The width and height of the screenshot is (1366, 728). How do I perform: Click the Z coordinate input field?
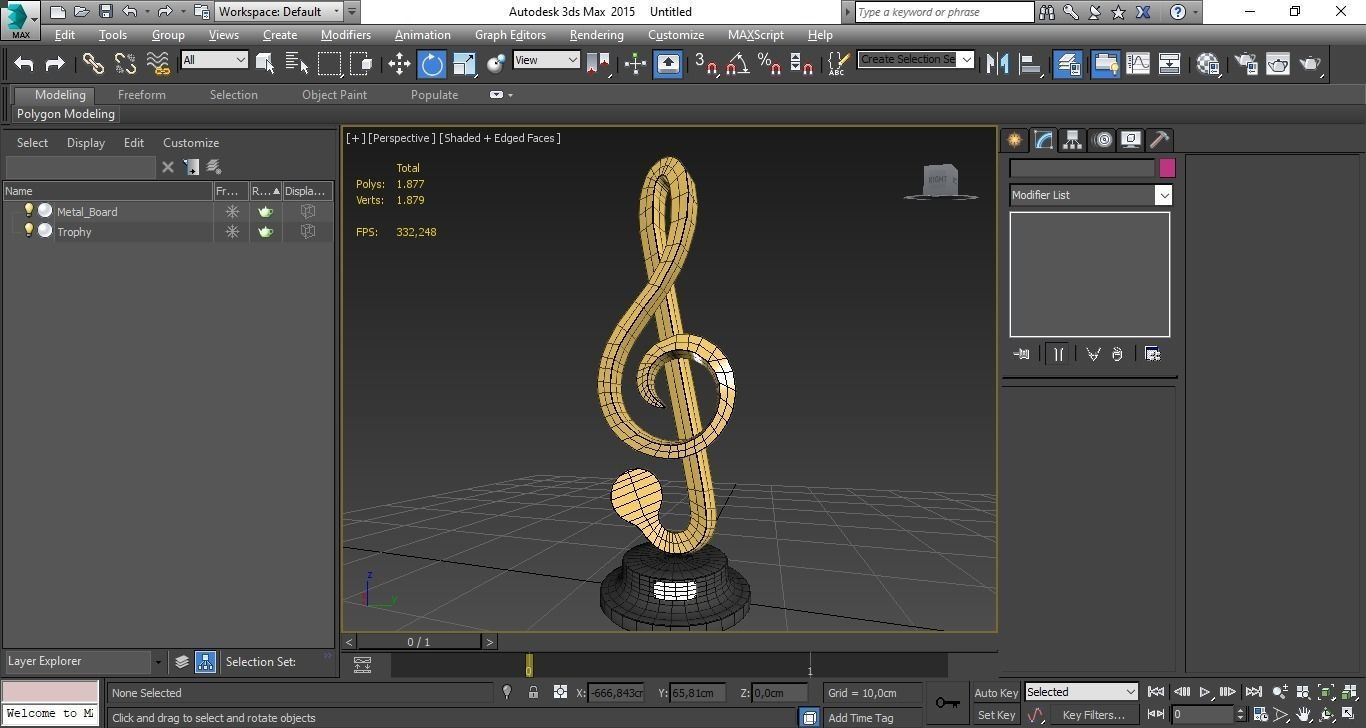coord(780,693)
